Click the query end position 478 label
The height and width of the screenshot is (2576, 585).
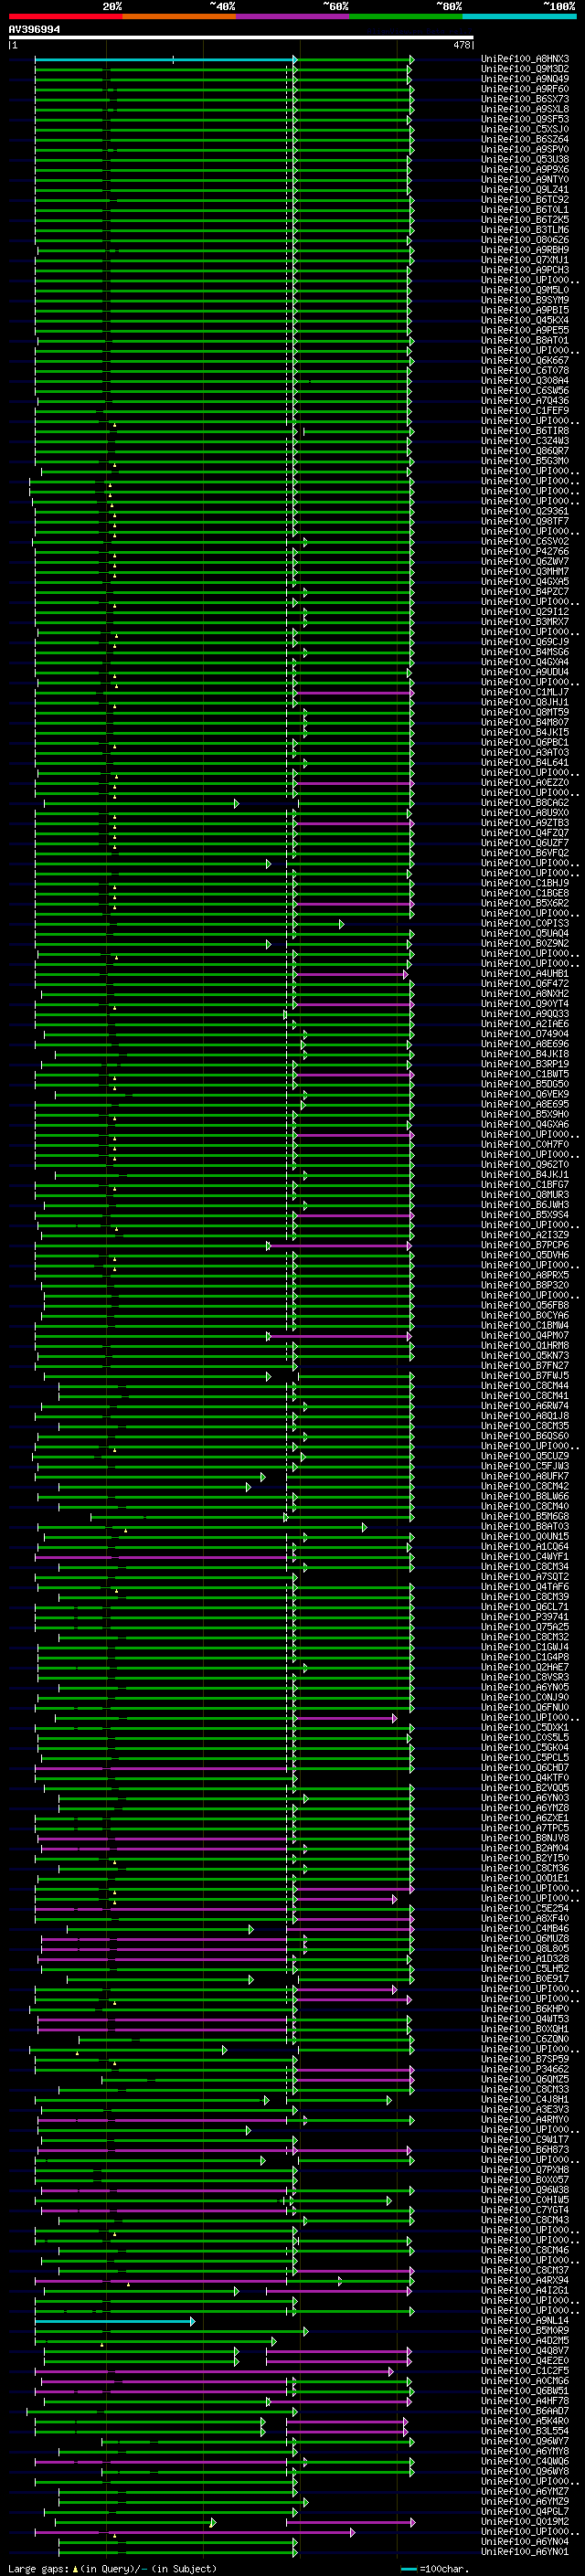point(461,45)
